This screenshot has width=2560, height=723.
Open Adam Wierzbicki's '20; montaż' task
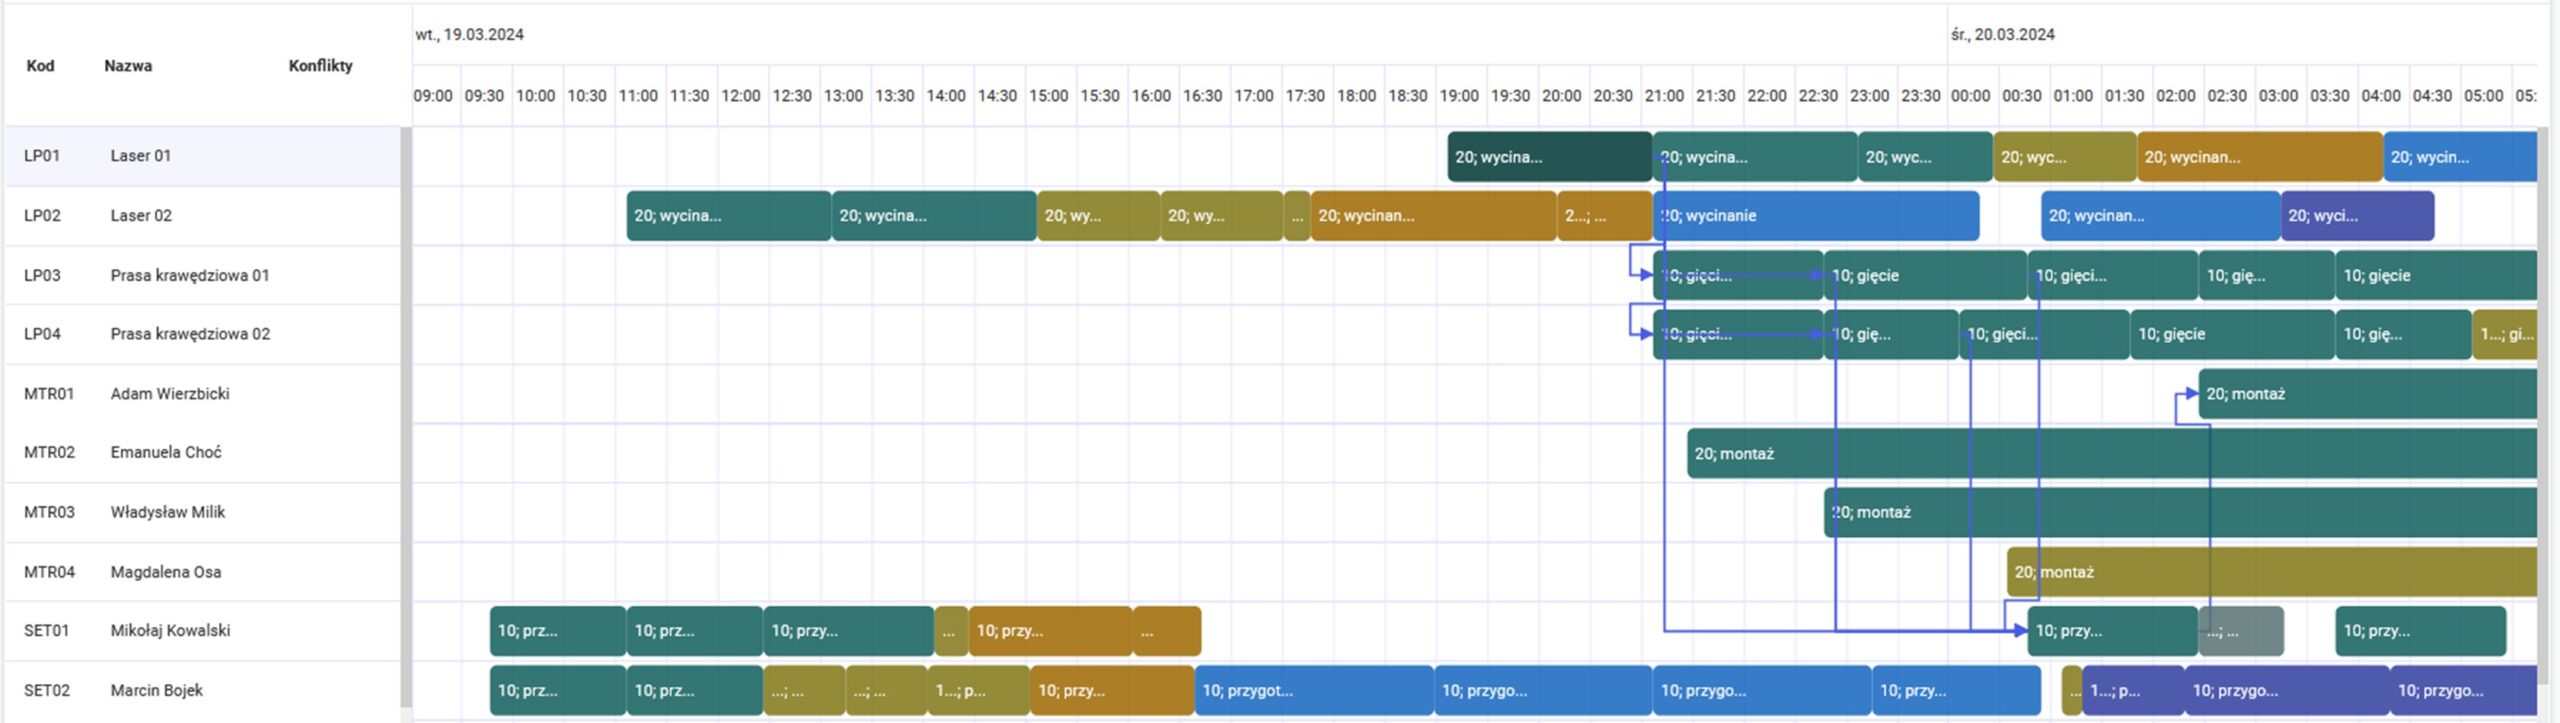[2368, 394]
